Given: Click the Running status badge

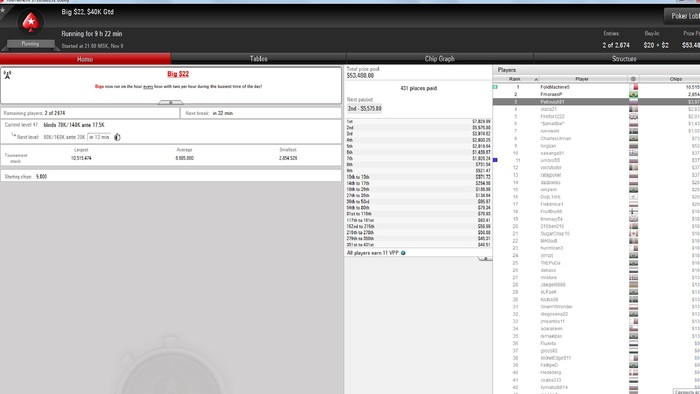Looking at the screenshot, I should 30,44.
